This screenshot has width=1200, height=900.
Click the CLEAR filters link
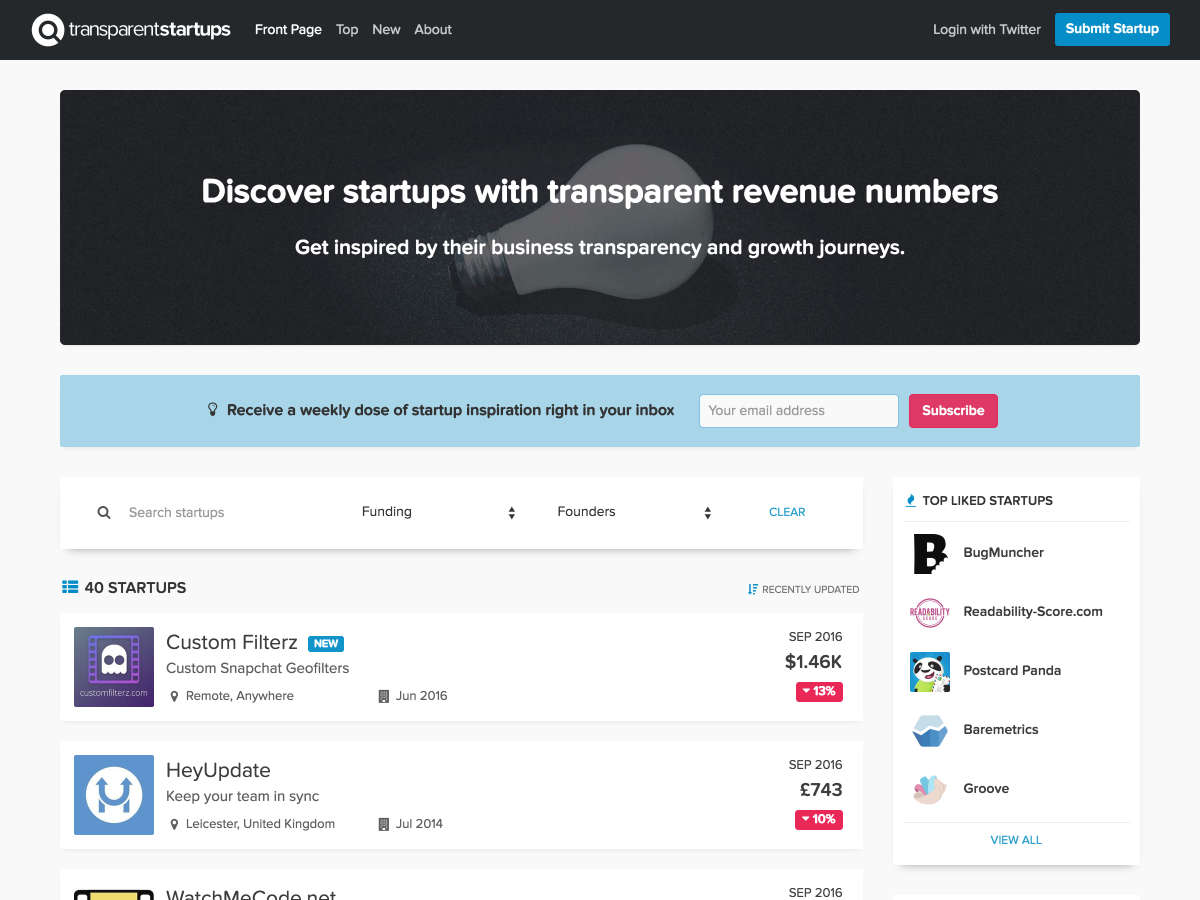coord(787,512)
